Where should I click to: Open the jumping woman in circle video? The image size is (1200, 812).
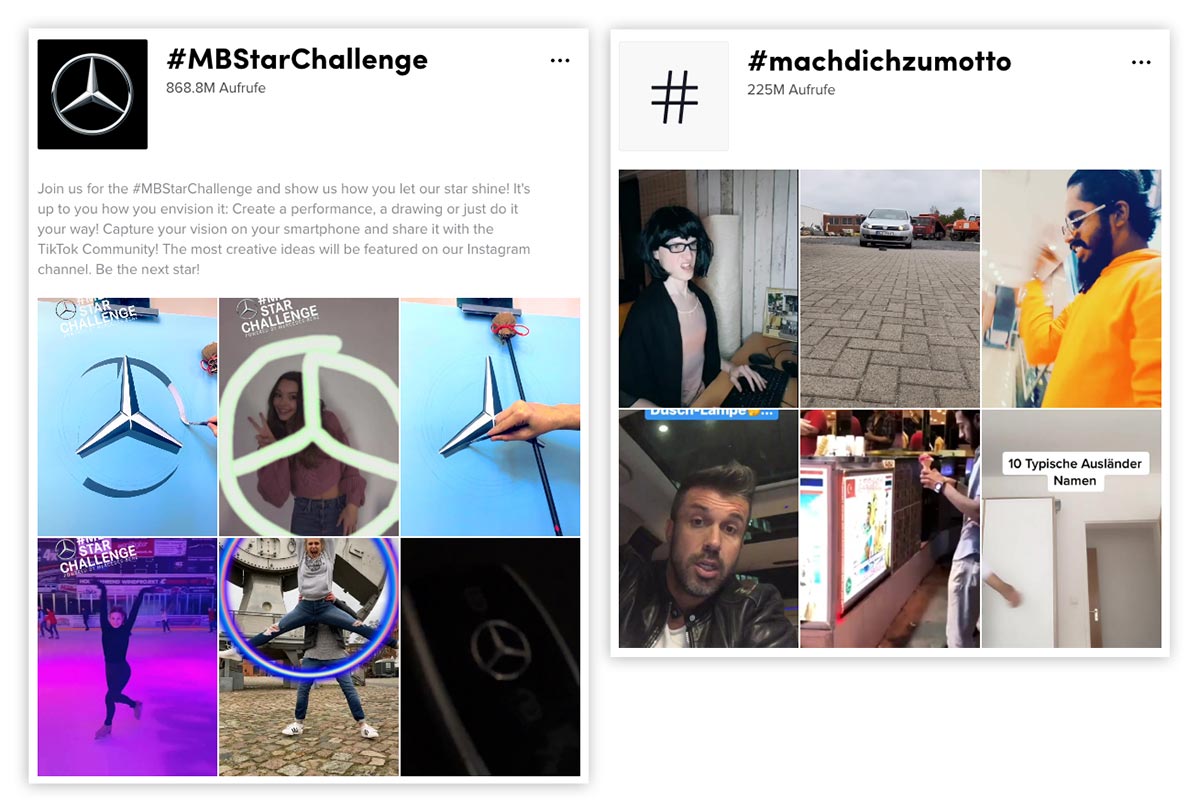308,657
